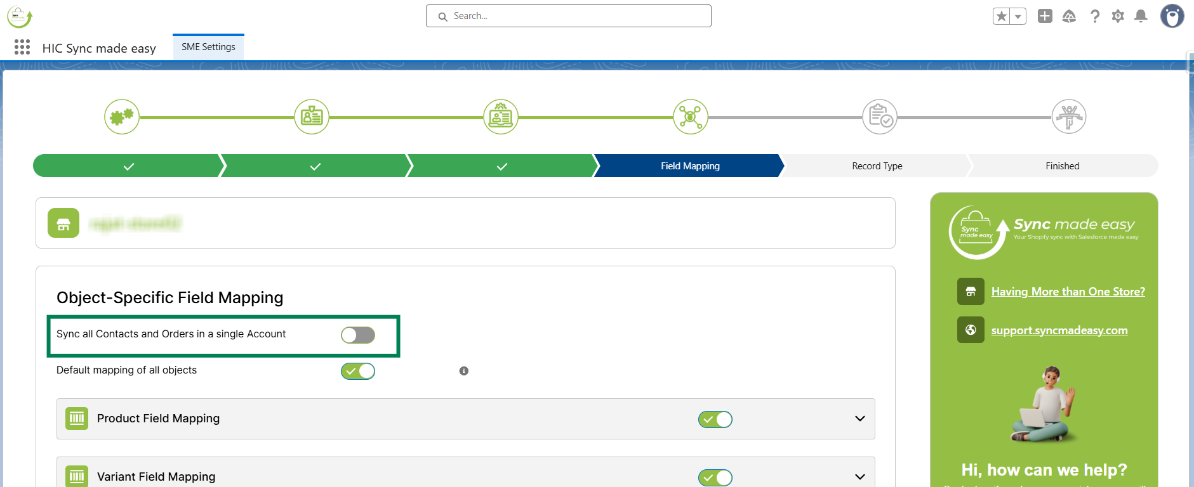The image size is (1194, 487).
Task: Click into the Search field
Action: (x=569, y=16)
